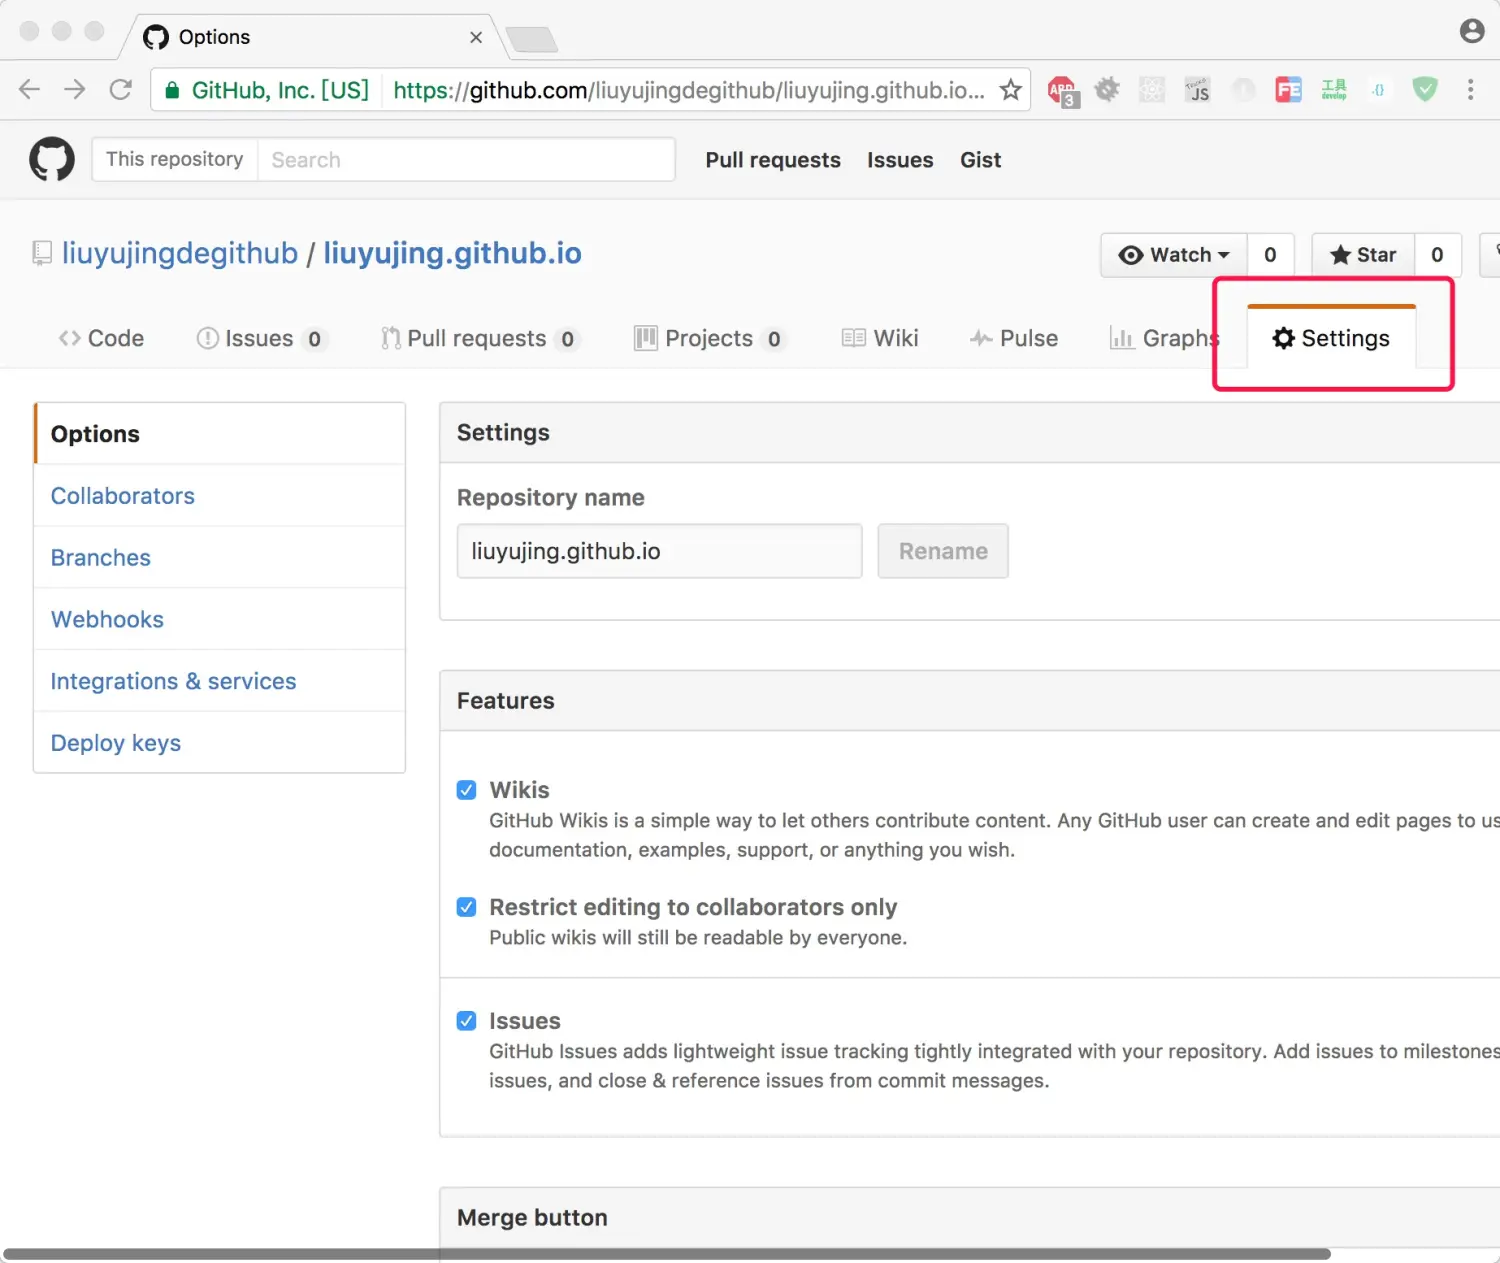Click the browser address bar URL

click(x=688, y=90)
